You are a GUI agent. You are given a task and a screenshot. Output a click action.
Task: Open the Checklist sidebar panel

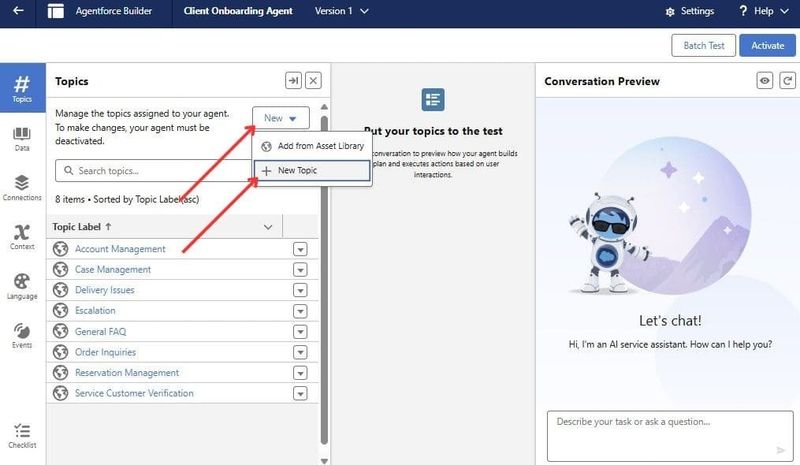tap(22, 435)
